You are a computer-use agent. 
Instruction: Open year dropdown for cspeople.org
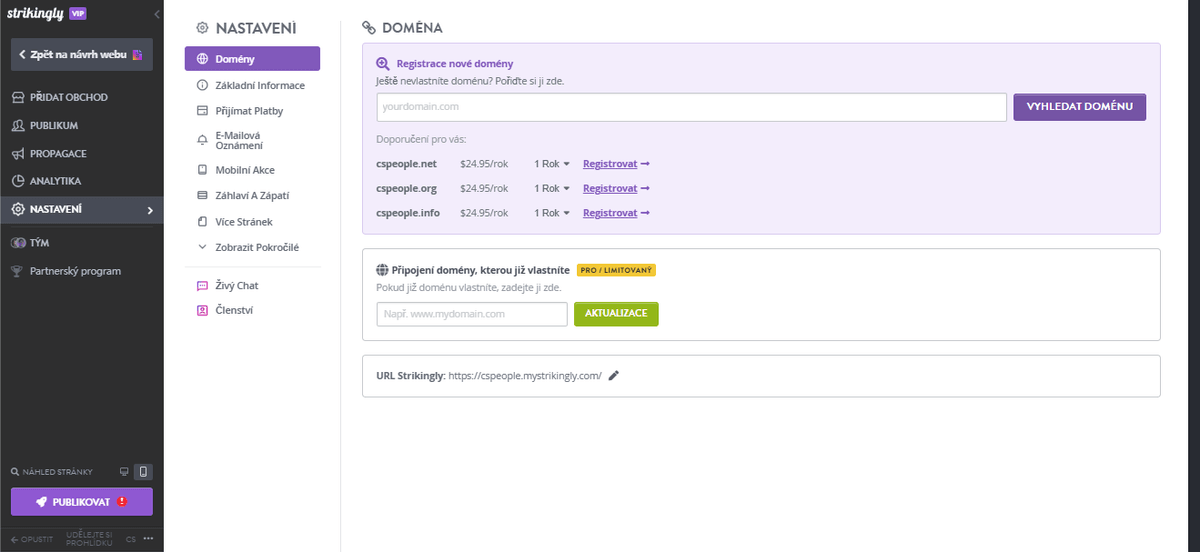552,188
